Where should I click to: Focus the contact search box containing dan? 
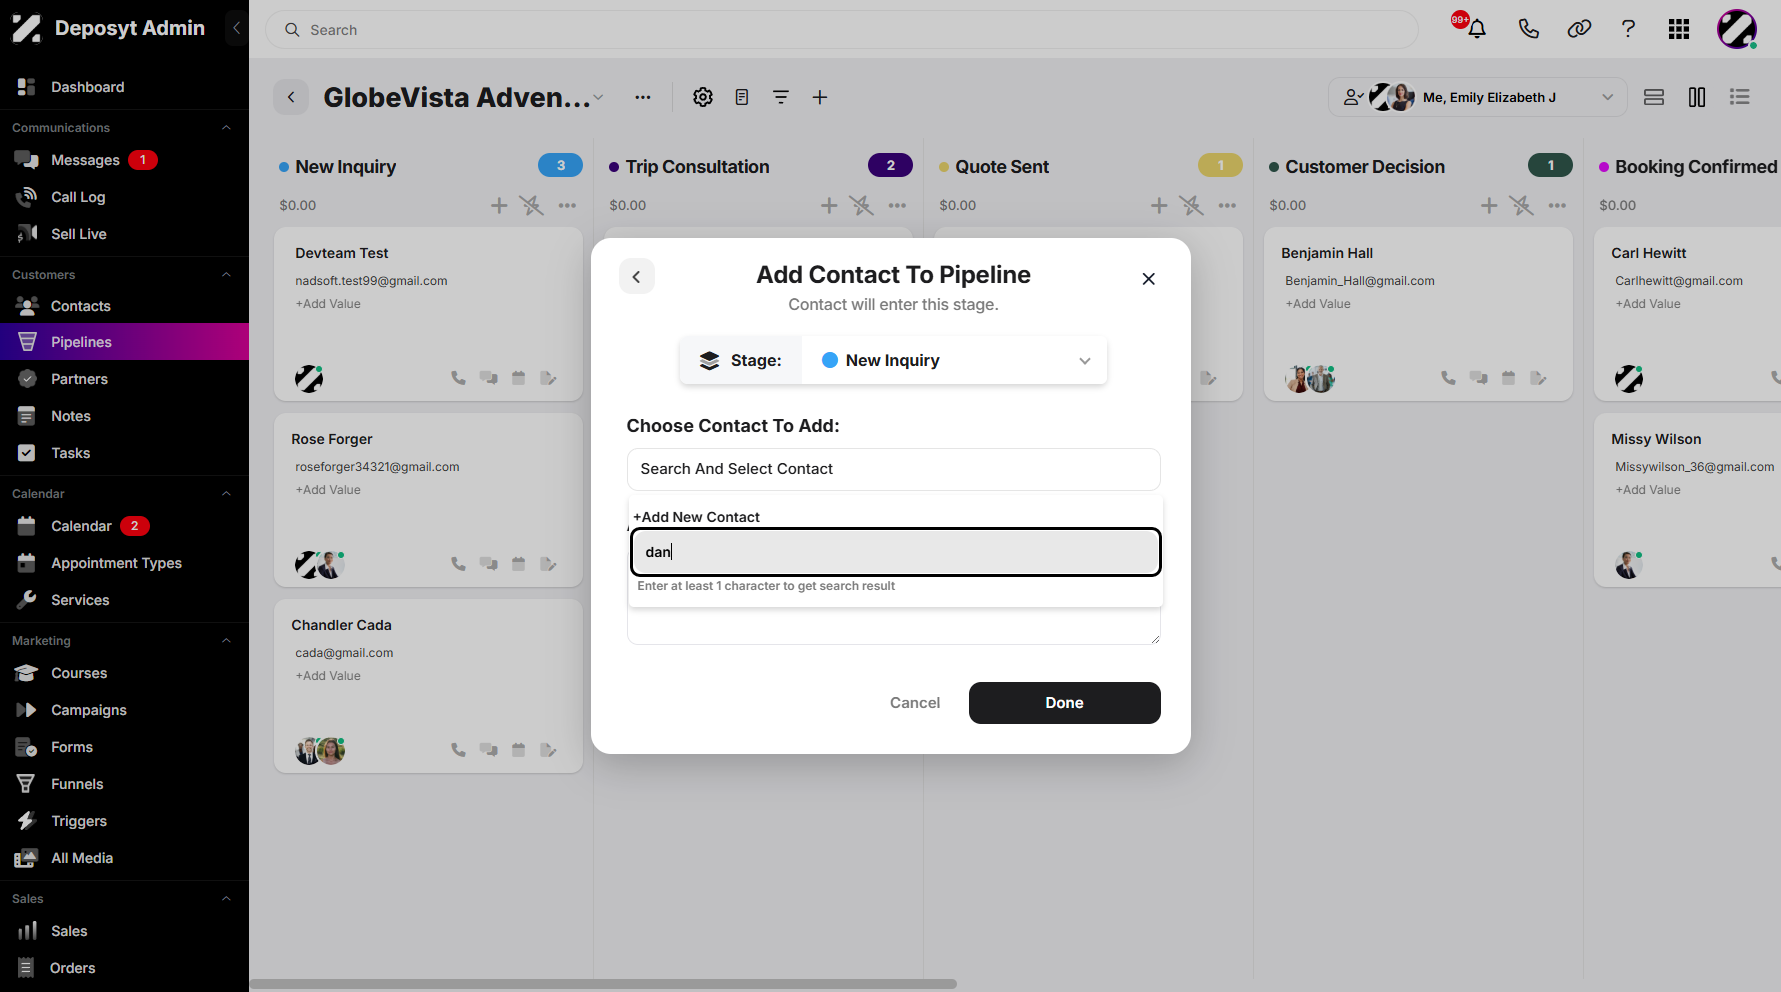click(896, 552)
